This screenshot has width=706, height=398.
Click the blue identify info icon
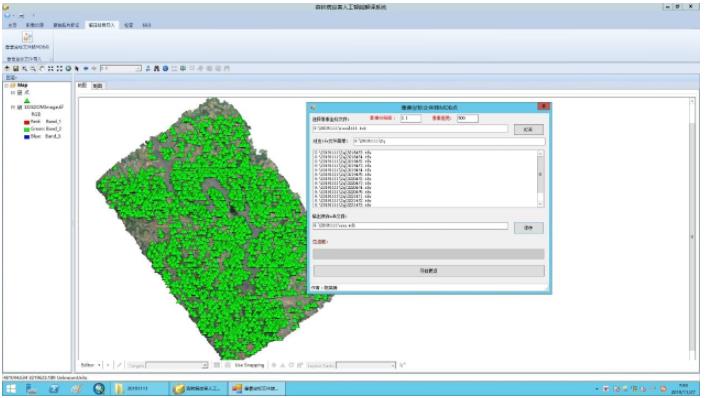pos(165,68)
